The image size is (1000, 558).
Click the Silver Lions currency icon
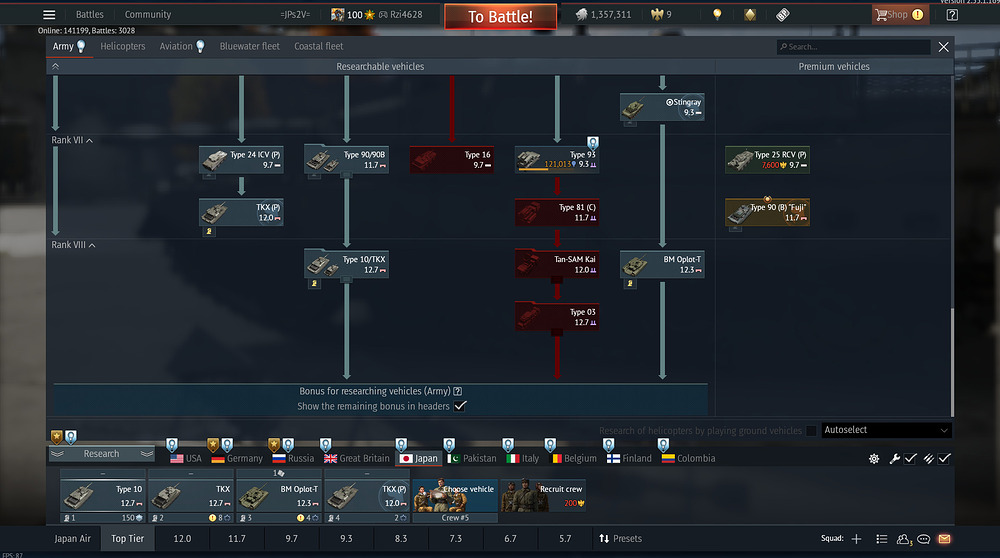pyautogui.click(x=581, y=15)
